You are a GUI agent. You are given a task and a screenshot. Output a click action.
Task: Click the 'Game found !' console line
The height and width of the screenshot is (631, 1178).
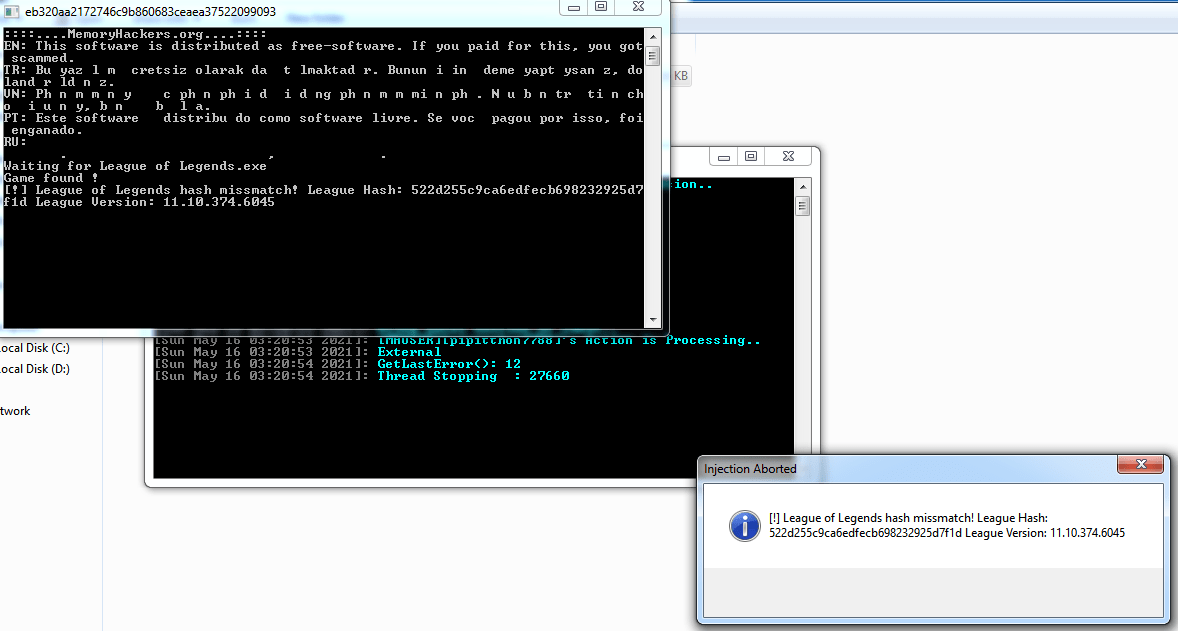pos(51,178)
